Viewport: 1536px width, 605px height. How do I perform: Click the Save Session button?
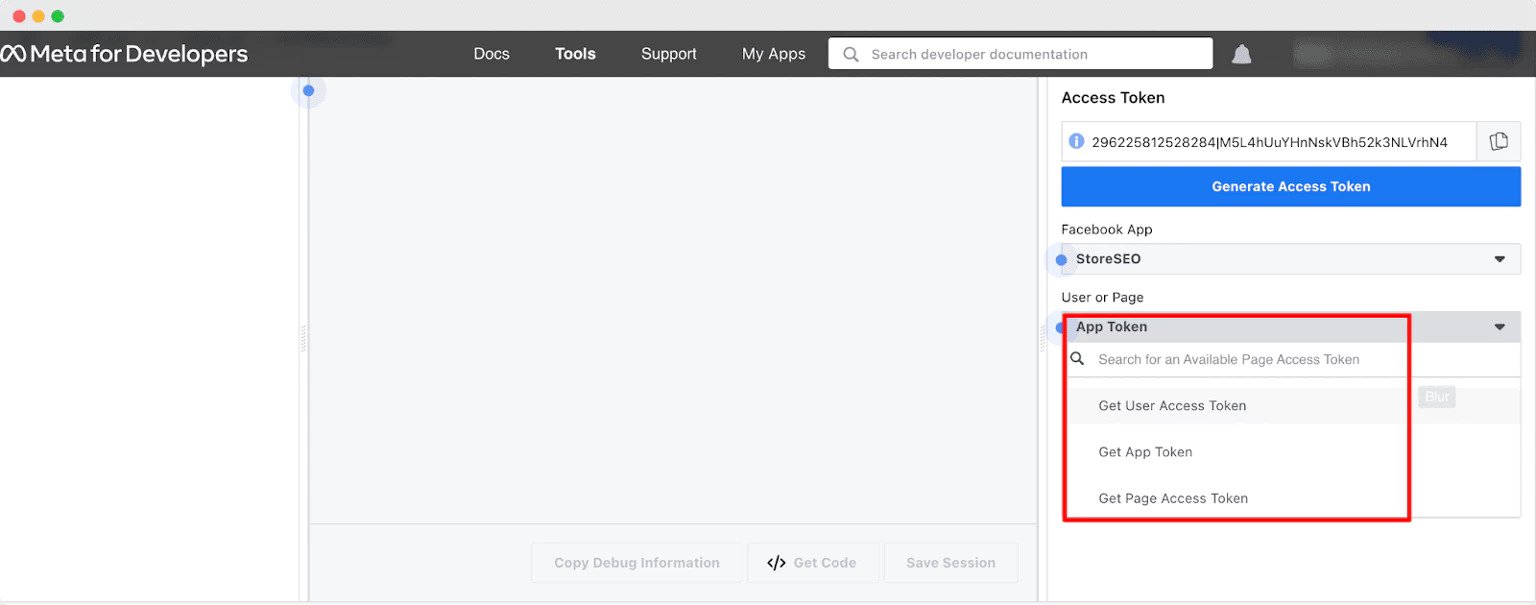[x=951, y=563]
